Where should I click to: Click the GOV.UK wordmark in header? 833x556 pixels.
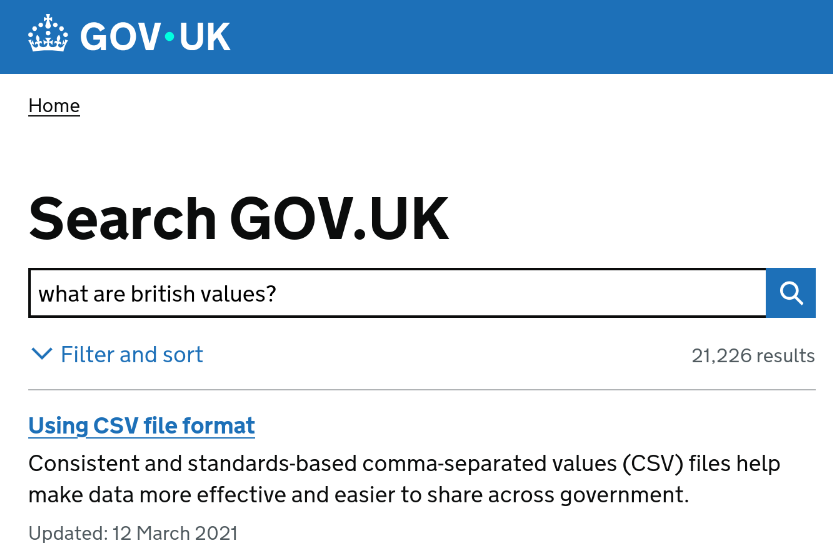(155, 37)
